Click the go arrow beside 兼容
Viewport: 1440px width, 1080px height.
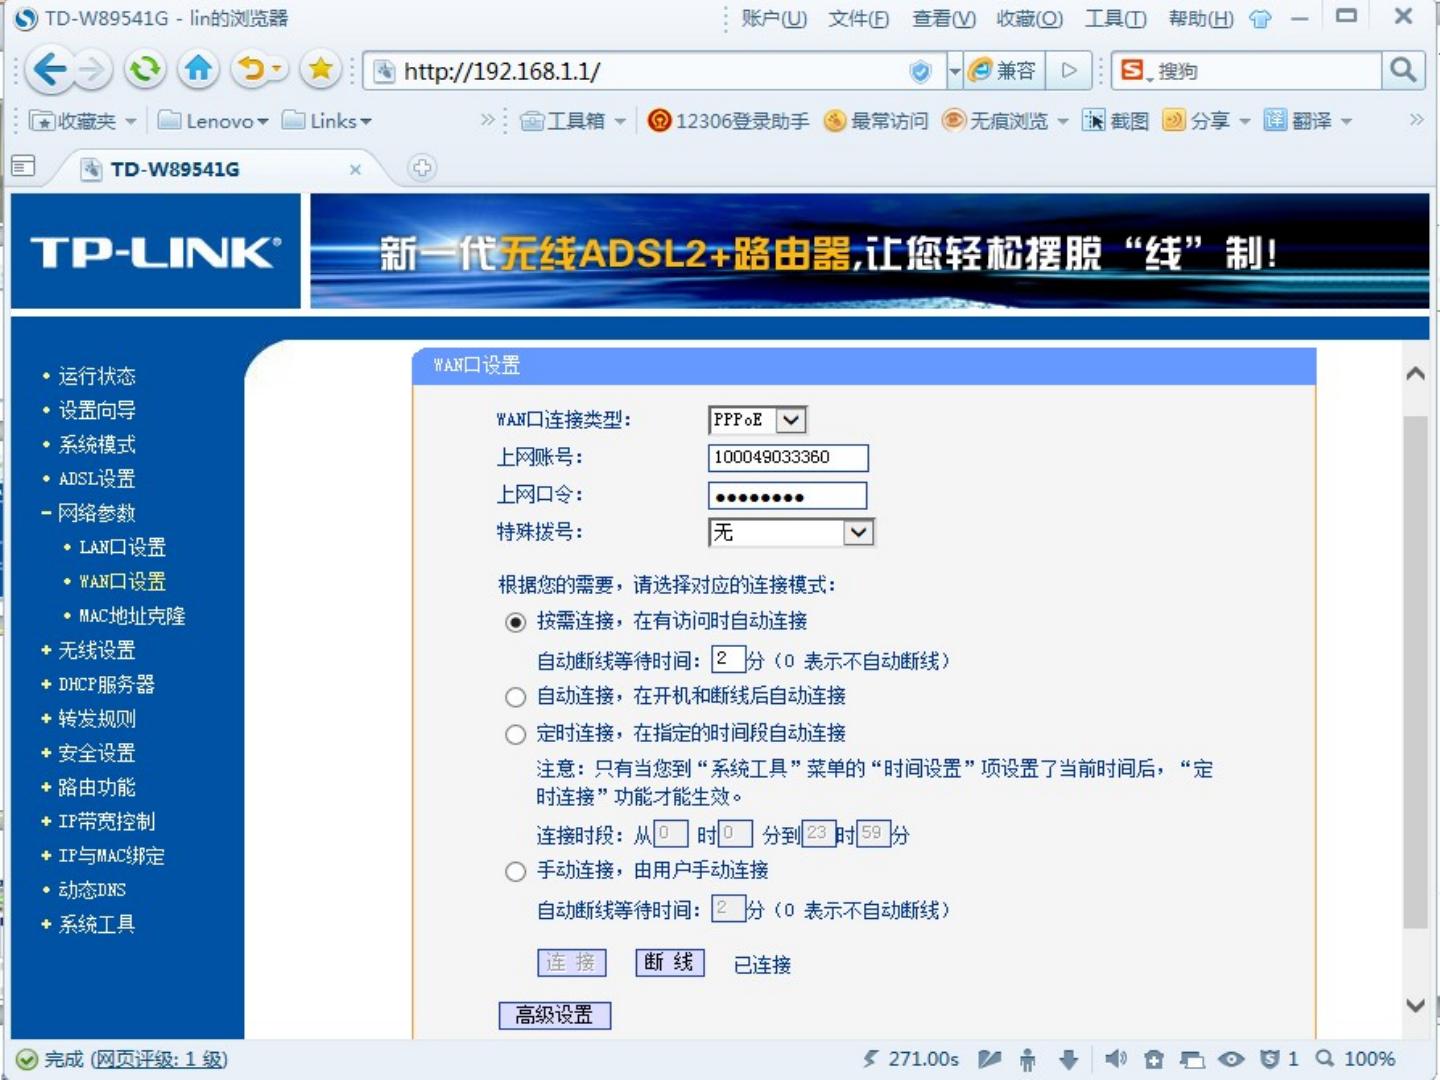[x=1068, y=70]
